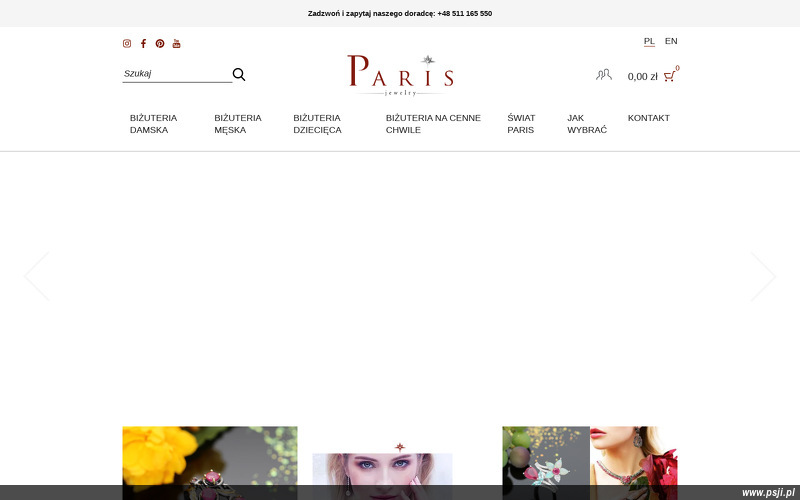Open Świat Paris menu
Image resolution: width=800 pixels, height=500 pixels.
(x=521, y=124)
